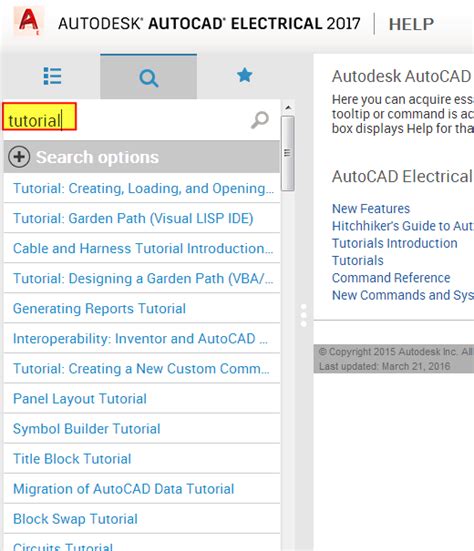Open 'Symbol Builder Tutorial' result
The width and height of the screenshot is (474, 551).
(x=142, y=429)
